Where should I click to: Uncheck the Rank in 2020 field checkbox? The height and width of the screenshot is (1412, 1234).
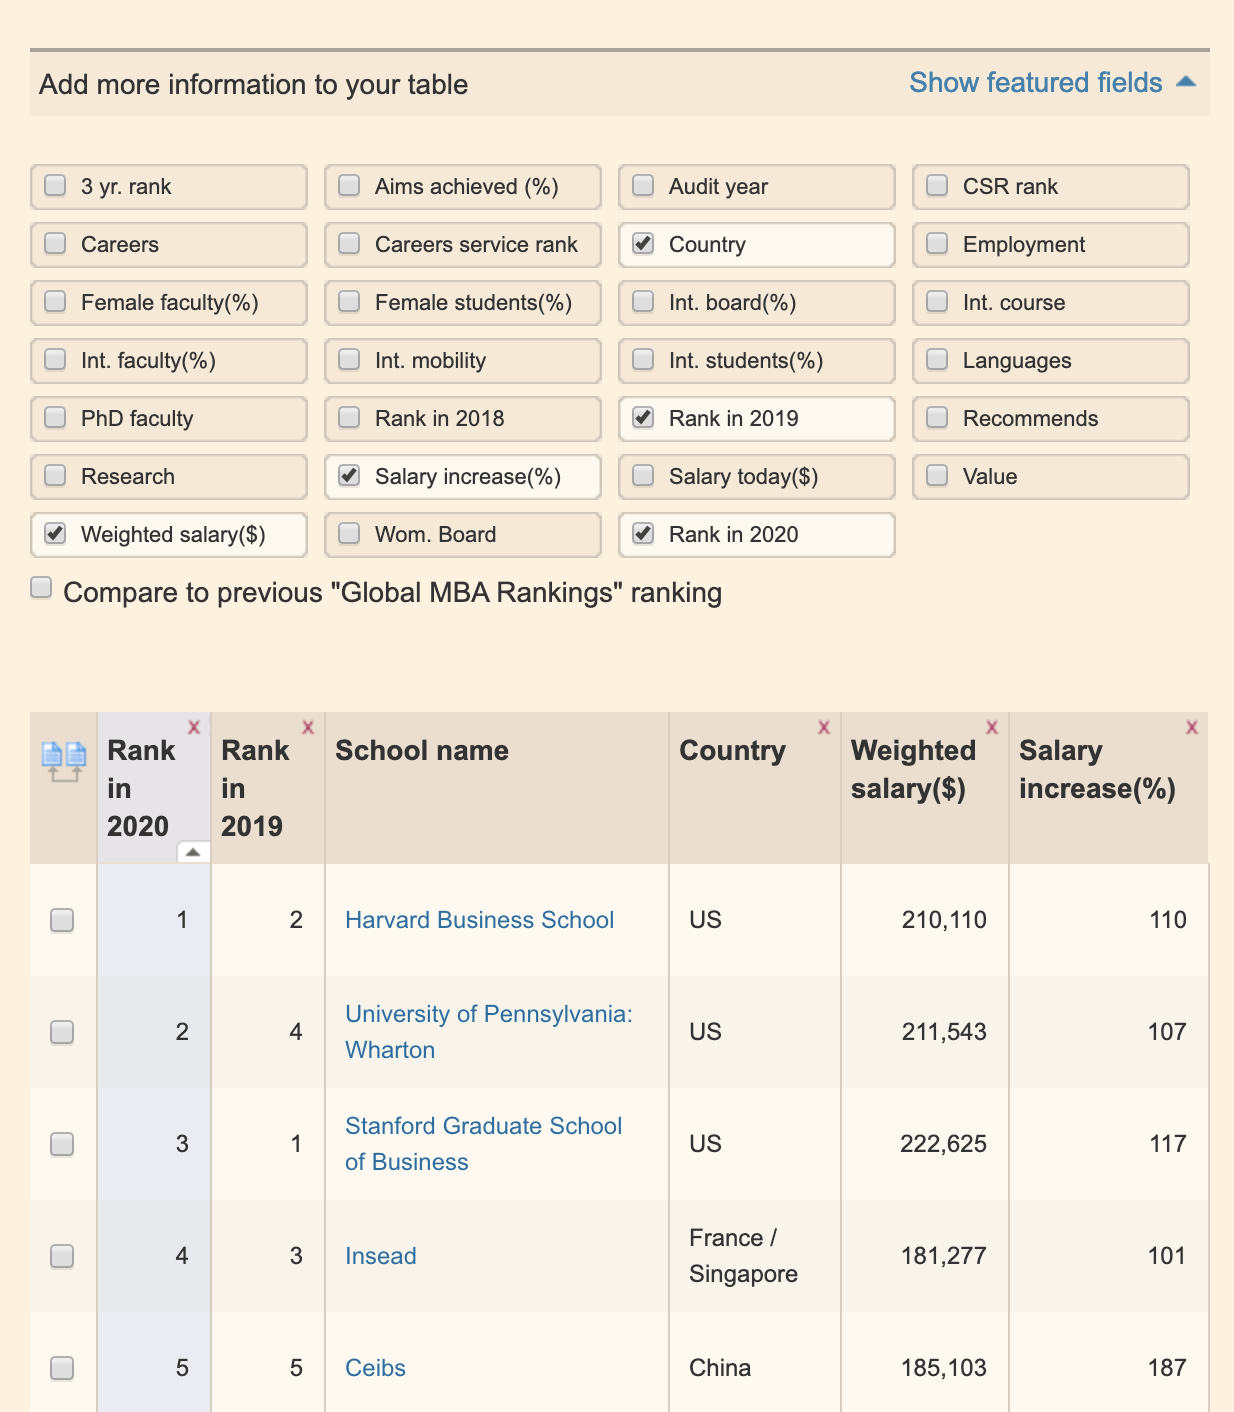[644, 534]
